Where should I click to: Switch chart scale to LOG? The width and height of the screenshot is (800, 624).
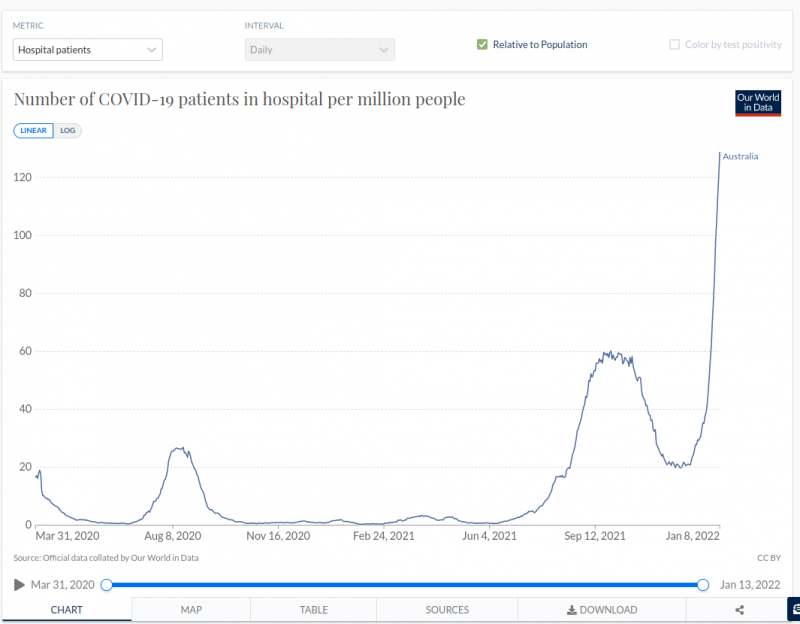pyautogui.click(x=68, y=130)
